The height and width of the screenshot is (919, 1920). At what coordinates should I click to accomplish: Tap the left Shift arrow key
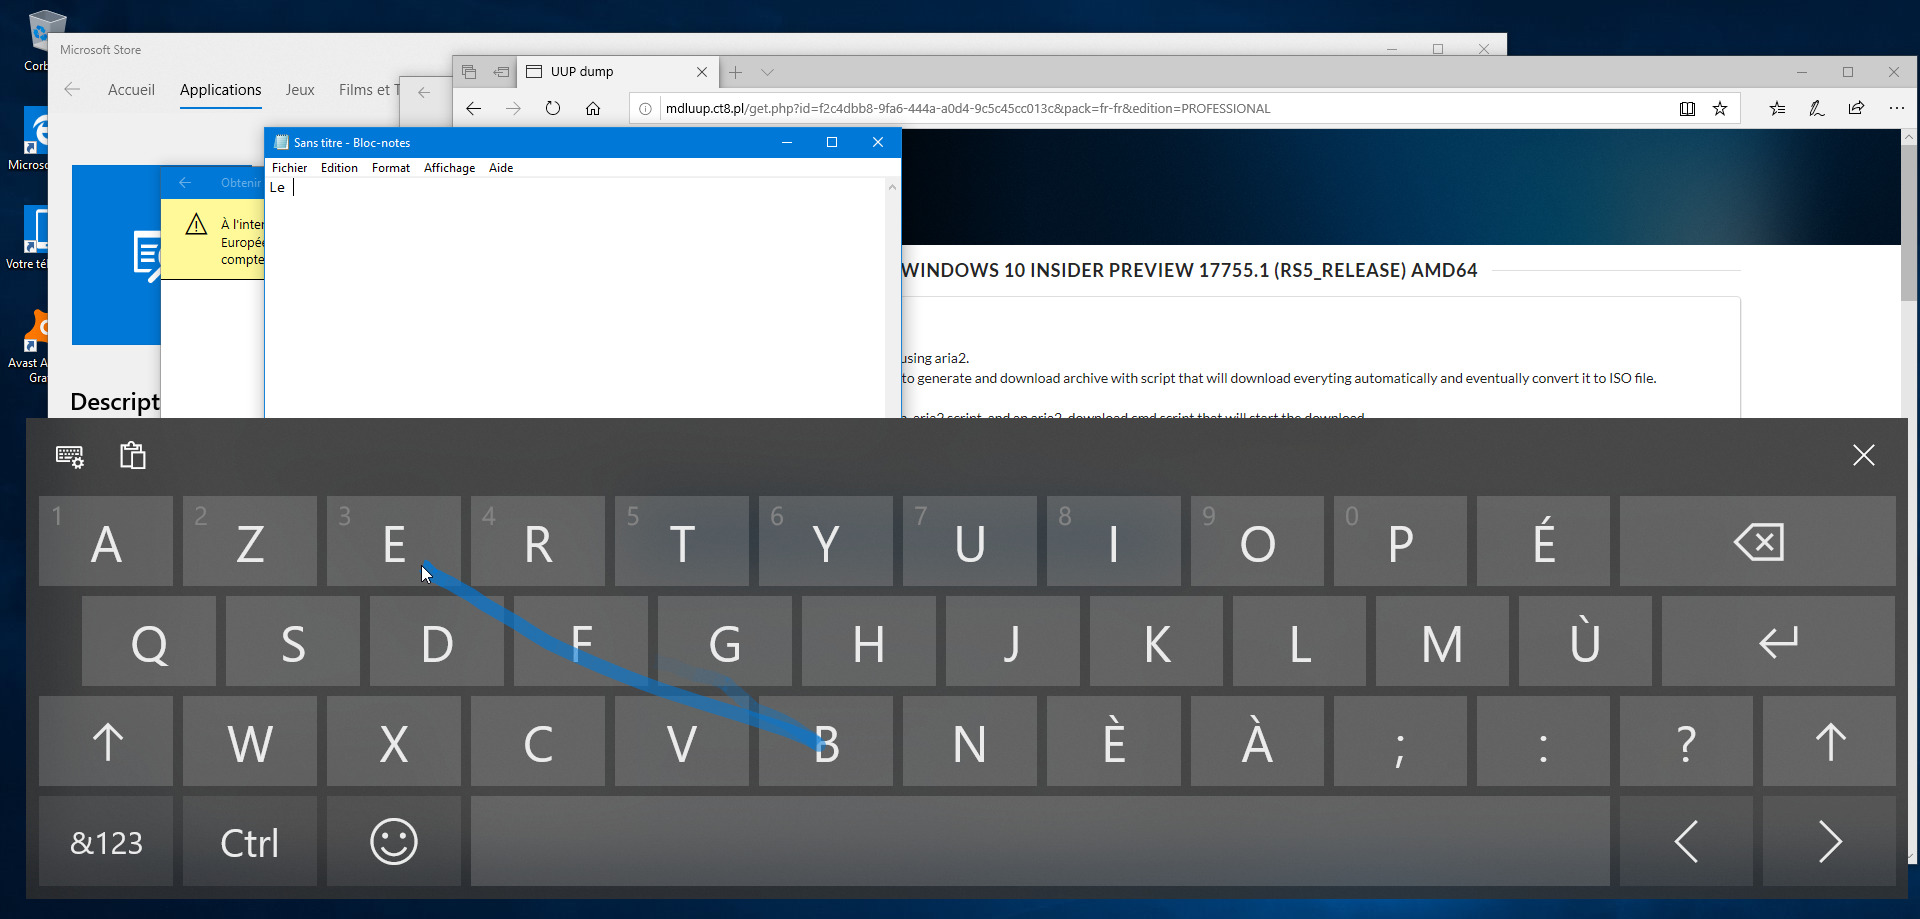106,742
